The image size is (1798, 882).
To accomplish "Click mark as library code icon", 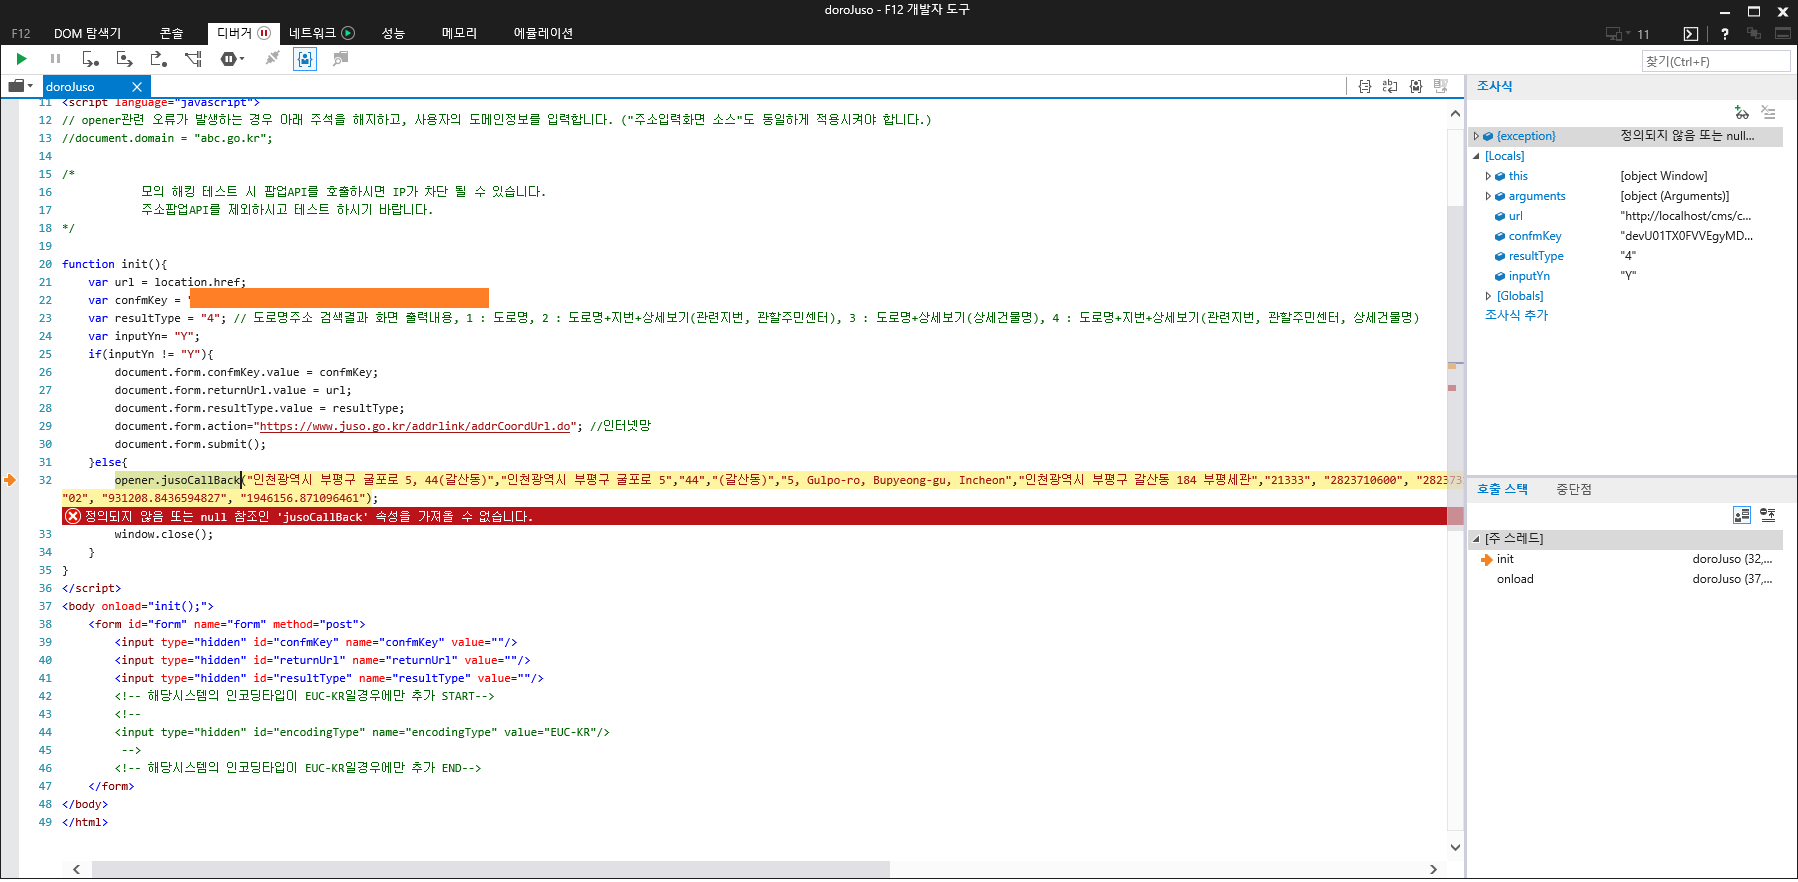I will [1416, 86].
